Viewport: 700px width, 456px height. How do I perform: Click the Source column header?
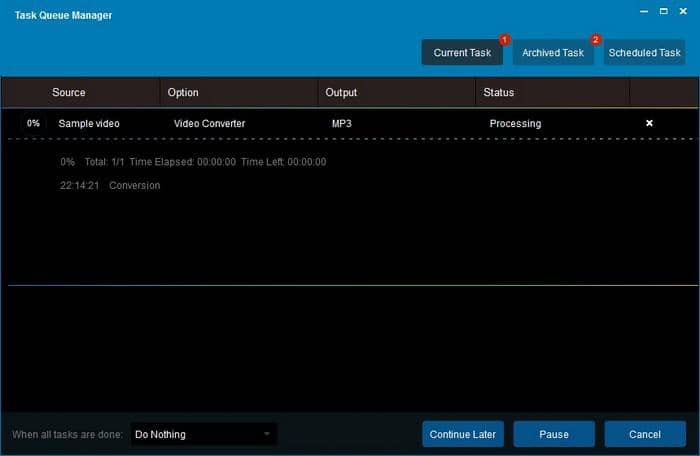(69, 92)
